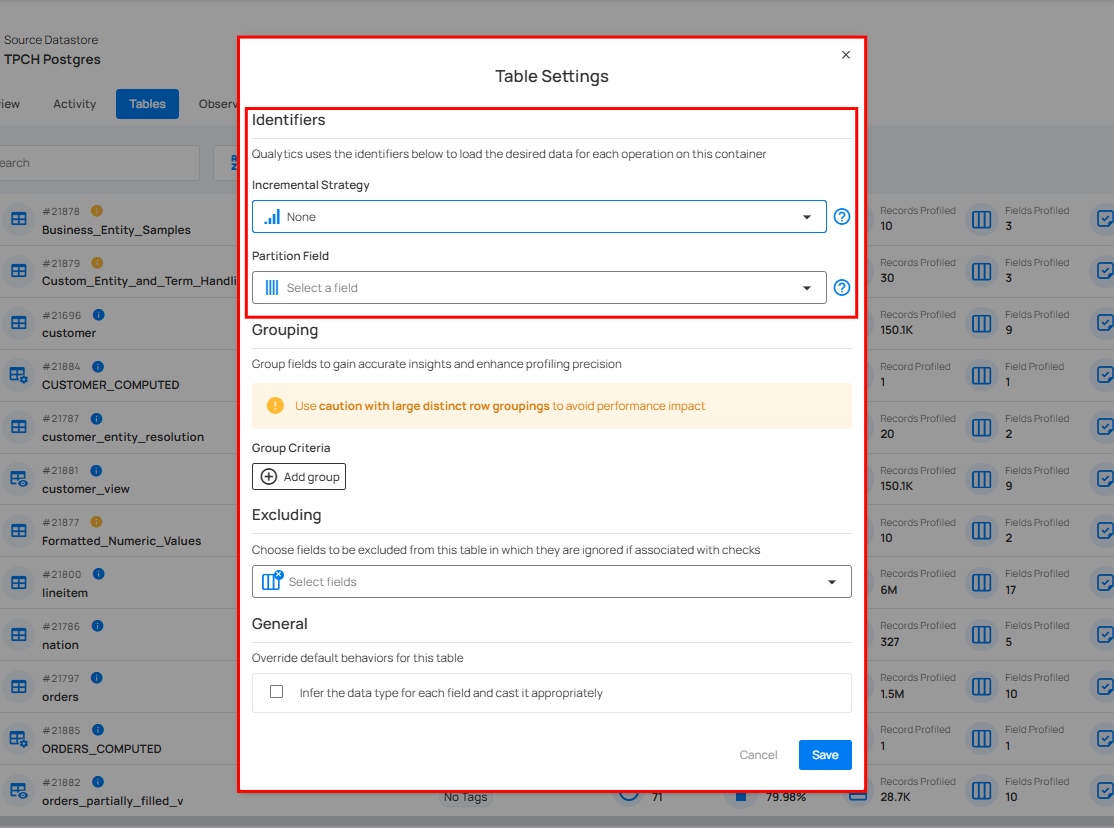The width and height of the screenshot is (1114, 828).
Task: Save the table settings
Action: 825,755
